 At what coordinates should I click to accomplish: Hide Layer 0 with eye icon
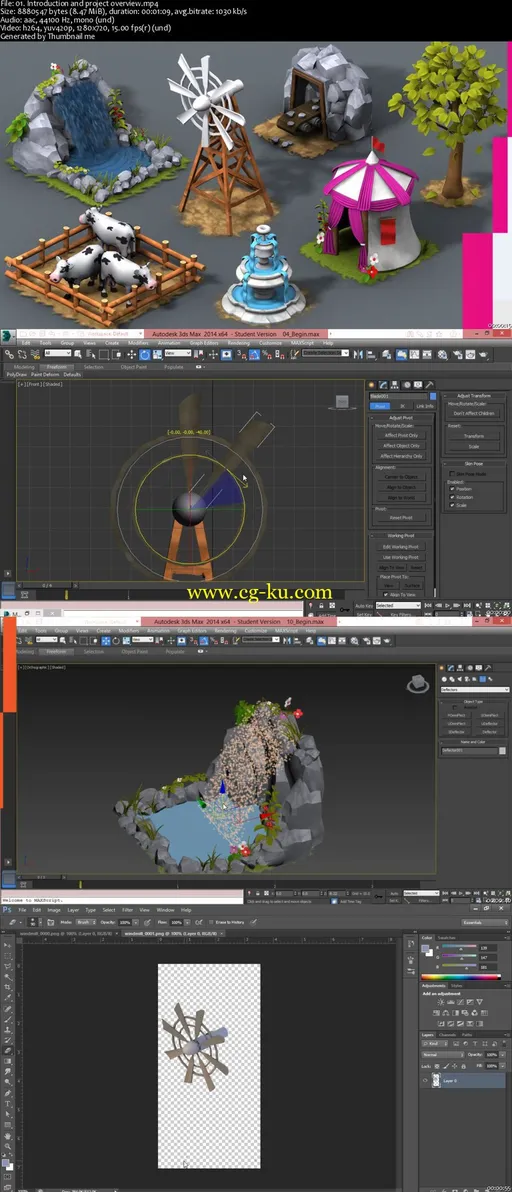click(x=425, y=1080)
